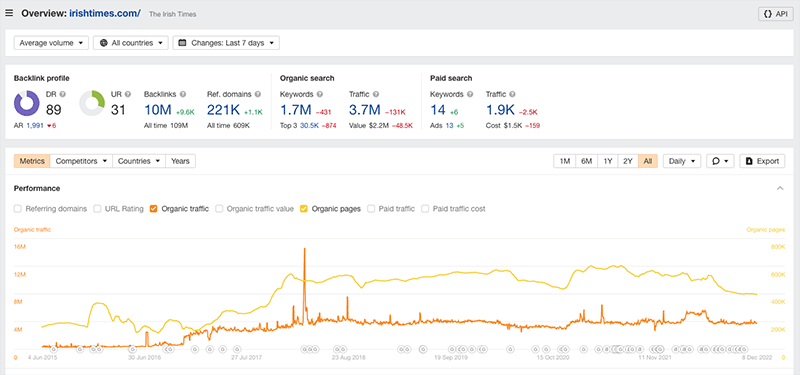Click Top 3 value 30.5K
Viewport: 800px width, 375px height.
(x=309, y=126)
